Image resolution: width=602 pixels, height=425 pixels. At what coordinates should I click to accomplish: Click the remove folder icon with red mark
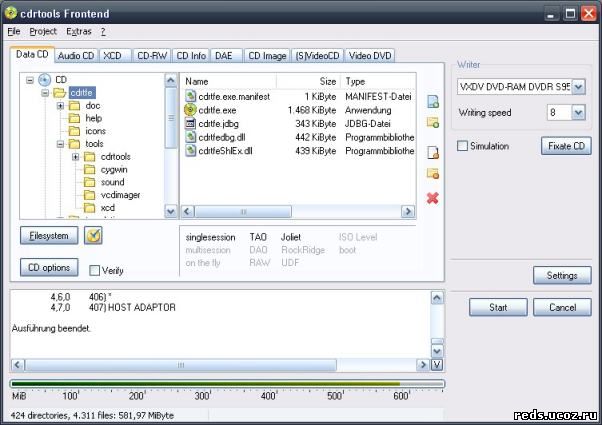pyautogui.click(x=433, y=174)
